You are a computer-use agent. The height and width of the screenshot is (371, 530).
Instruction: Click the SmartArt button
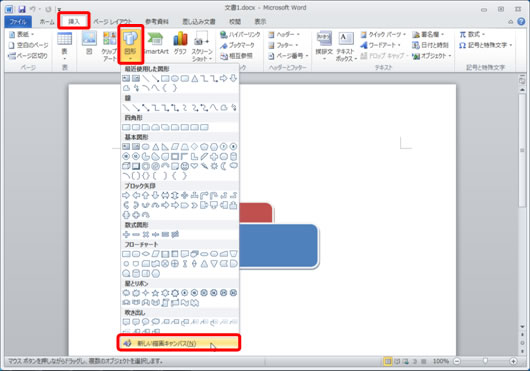tap(156, 43)
